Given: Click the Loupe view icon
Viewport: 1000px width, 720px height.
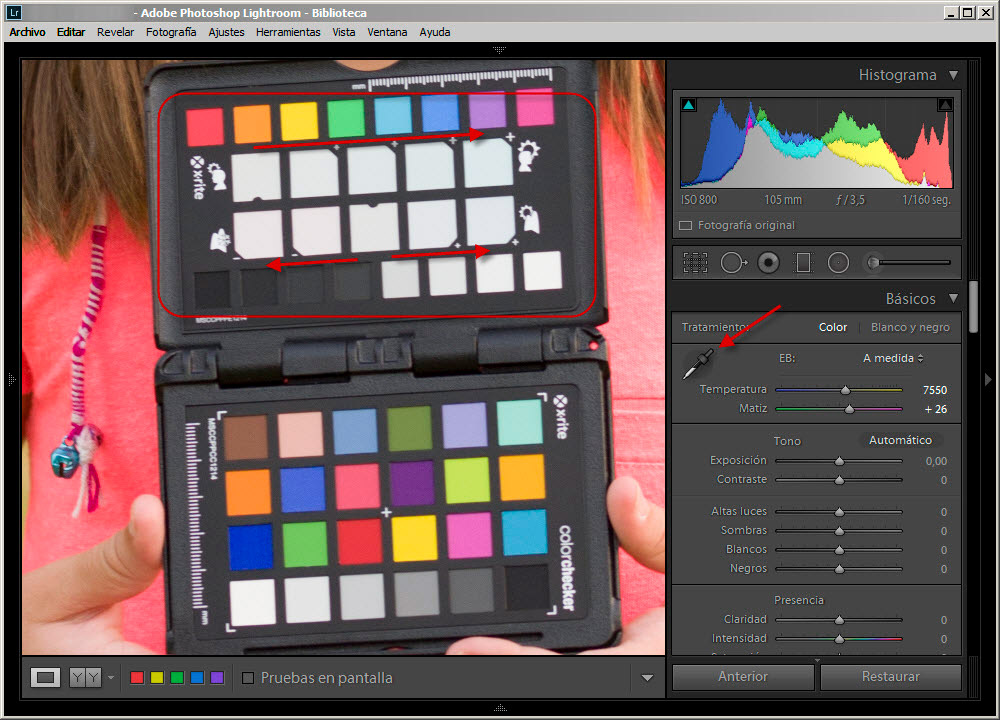Looking at the screenshot, I should click(x=44, y=677).
